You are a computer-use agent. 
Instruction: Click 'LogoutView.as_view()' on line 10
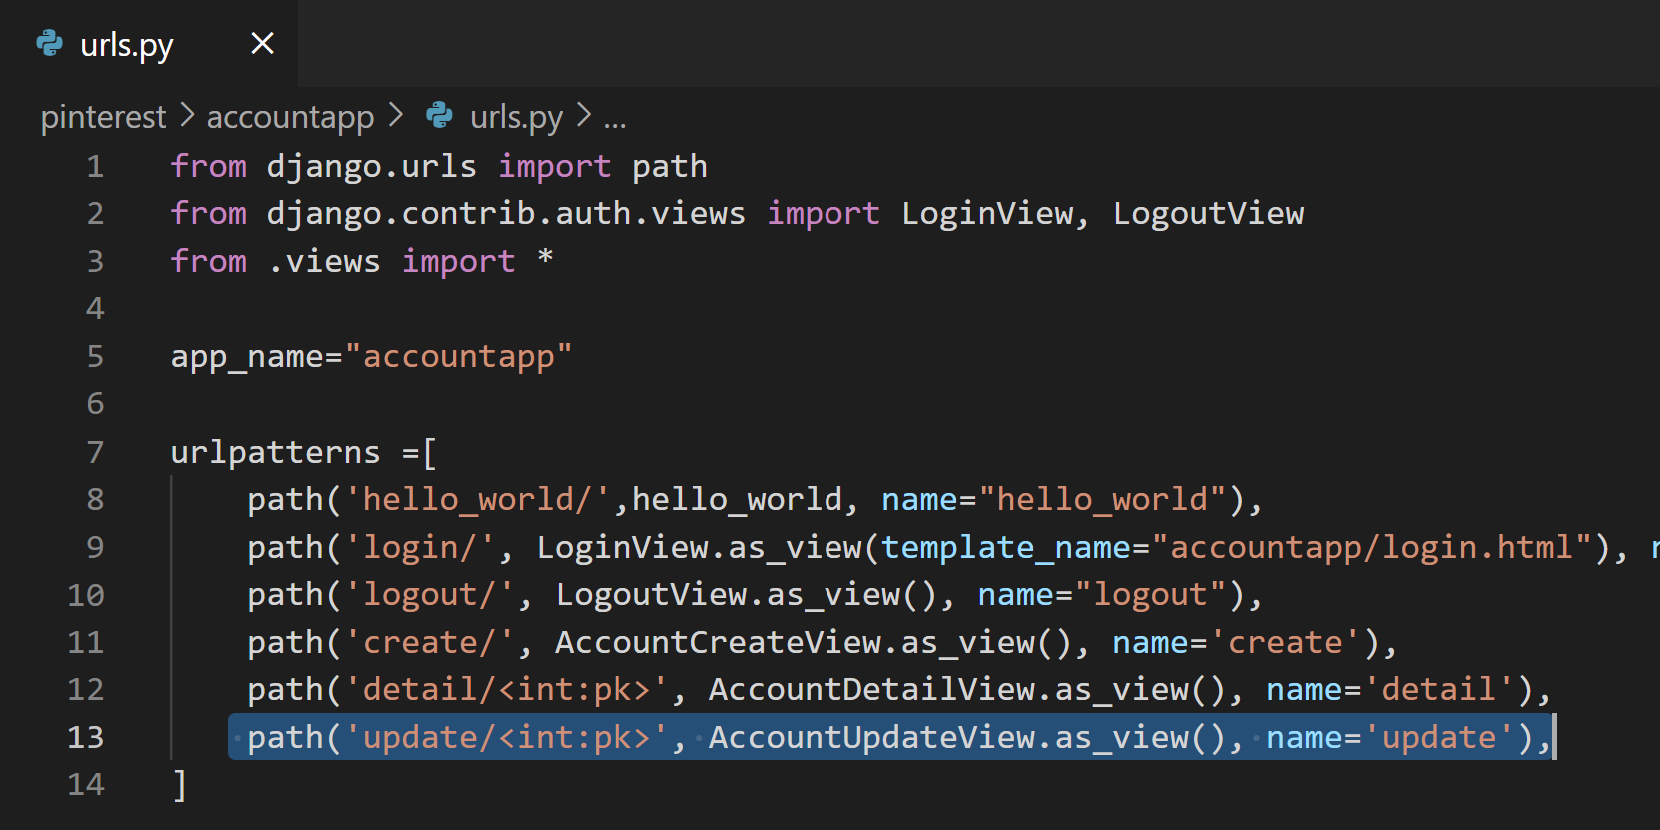click(747, 594)
